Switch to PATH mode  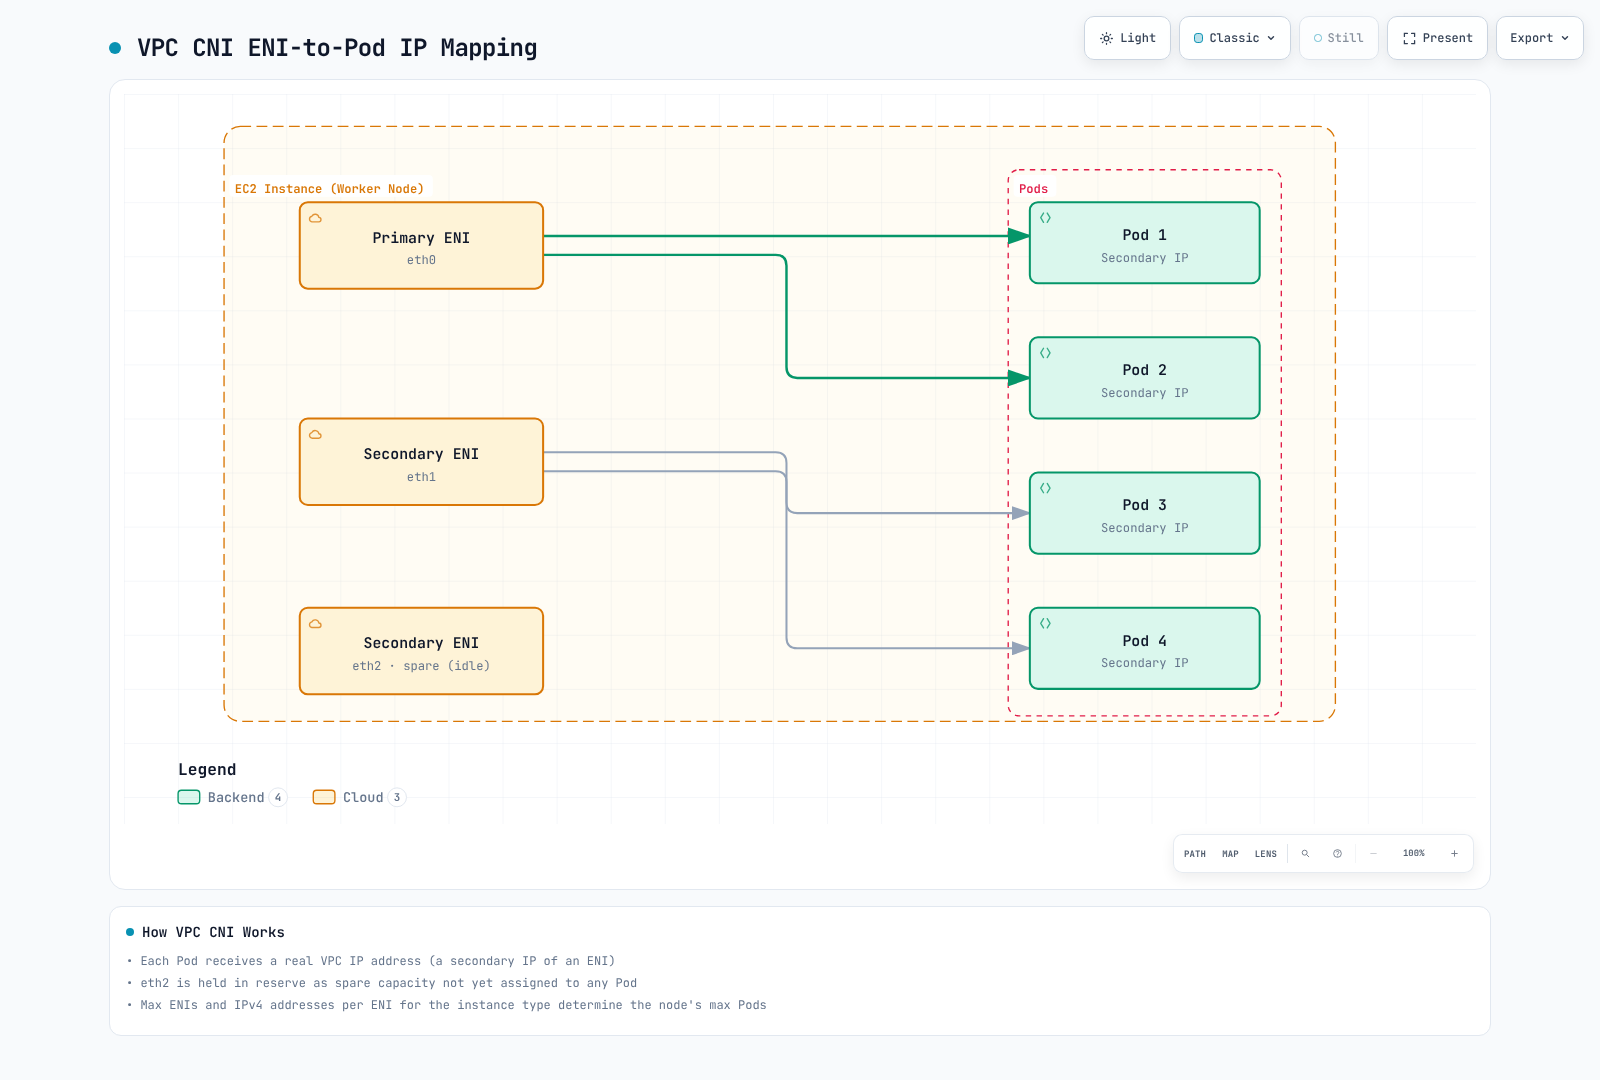[x=1195, y=854]
